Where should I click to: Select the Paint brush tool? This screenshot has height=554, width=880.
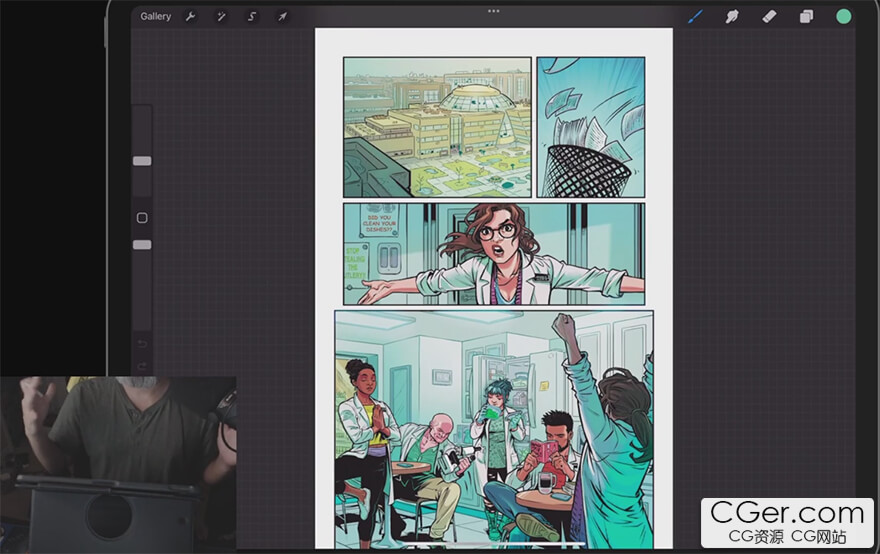point(695,16)
